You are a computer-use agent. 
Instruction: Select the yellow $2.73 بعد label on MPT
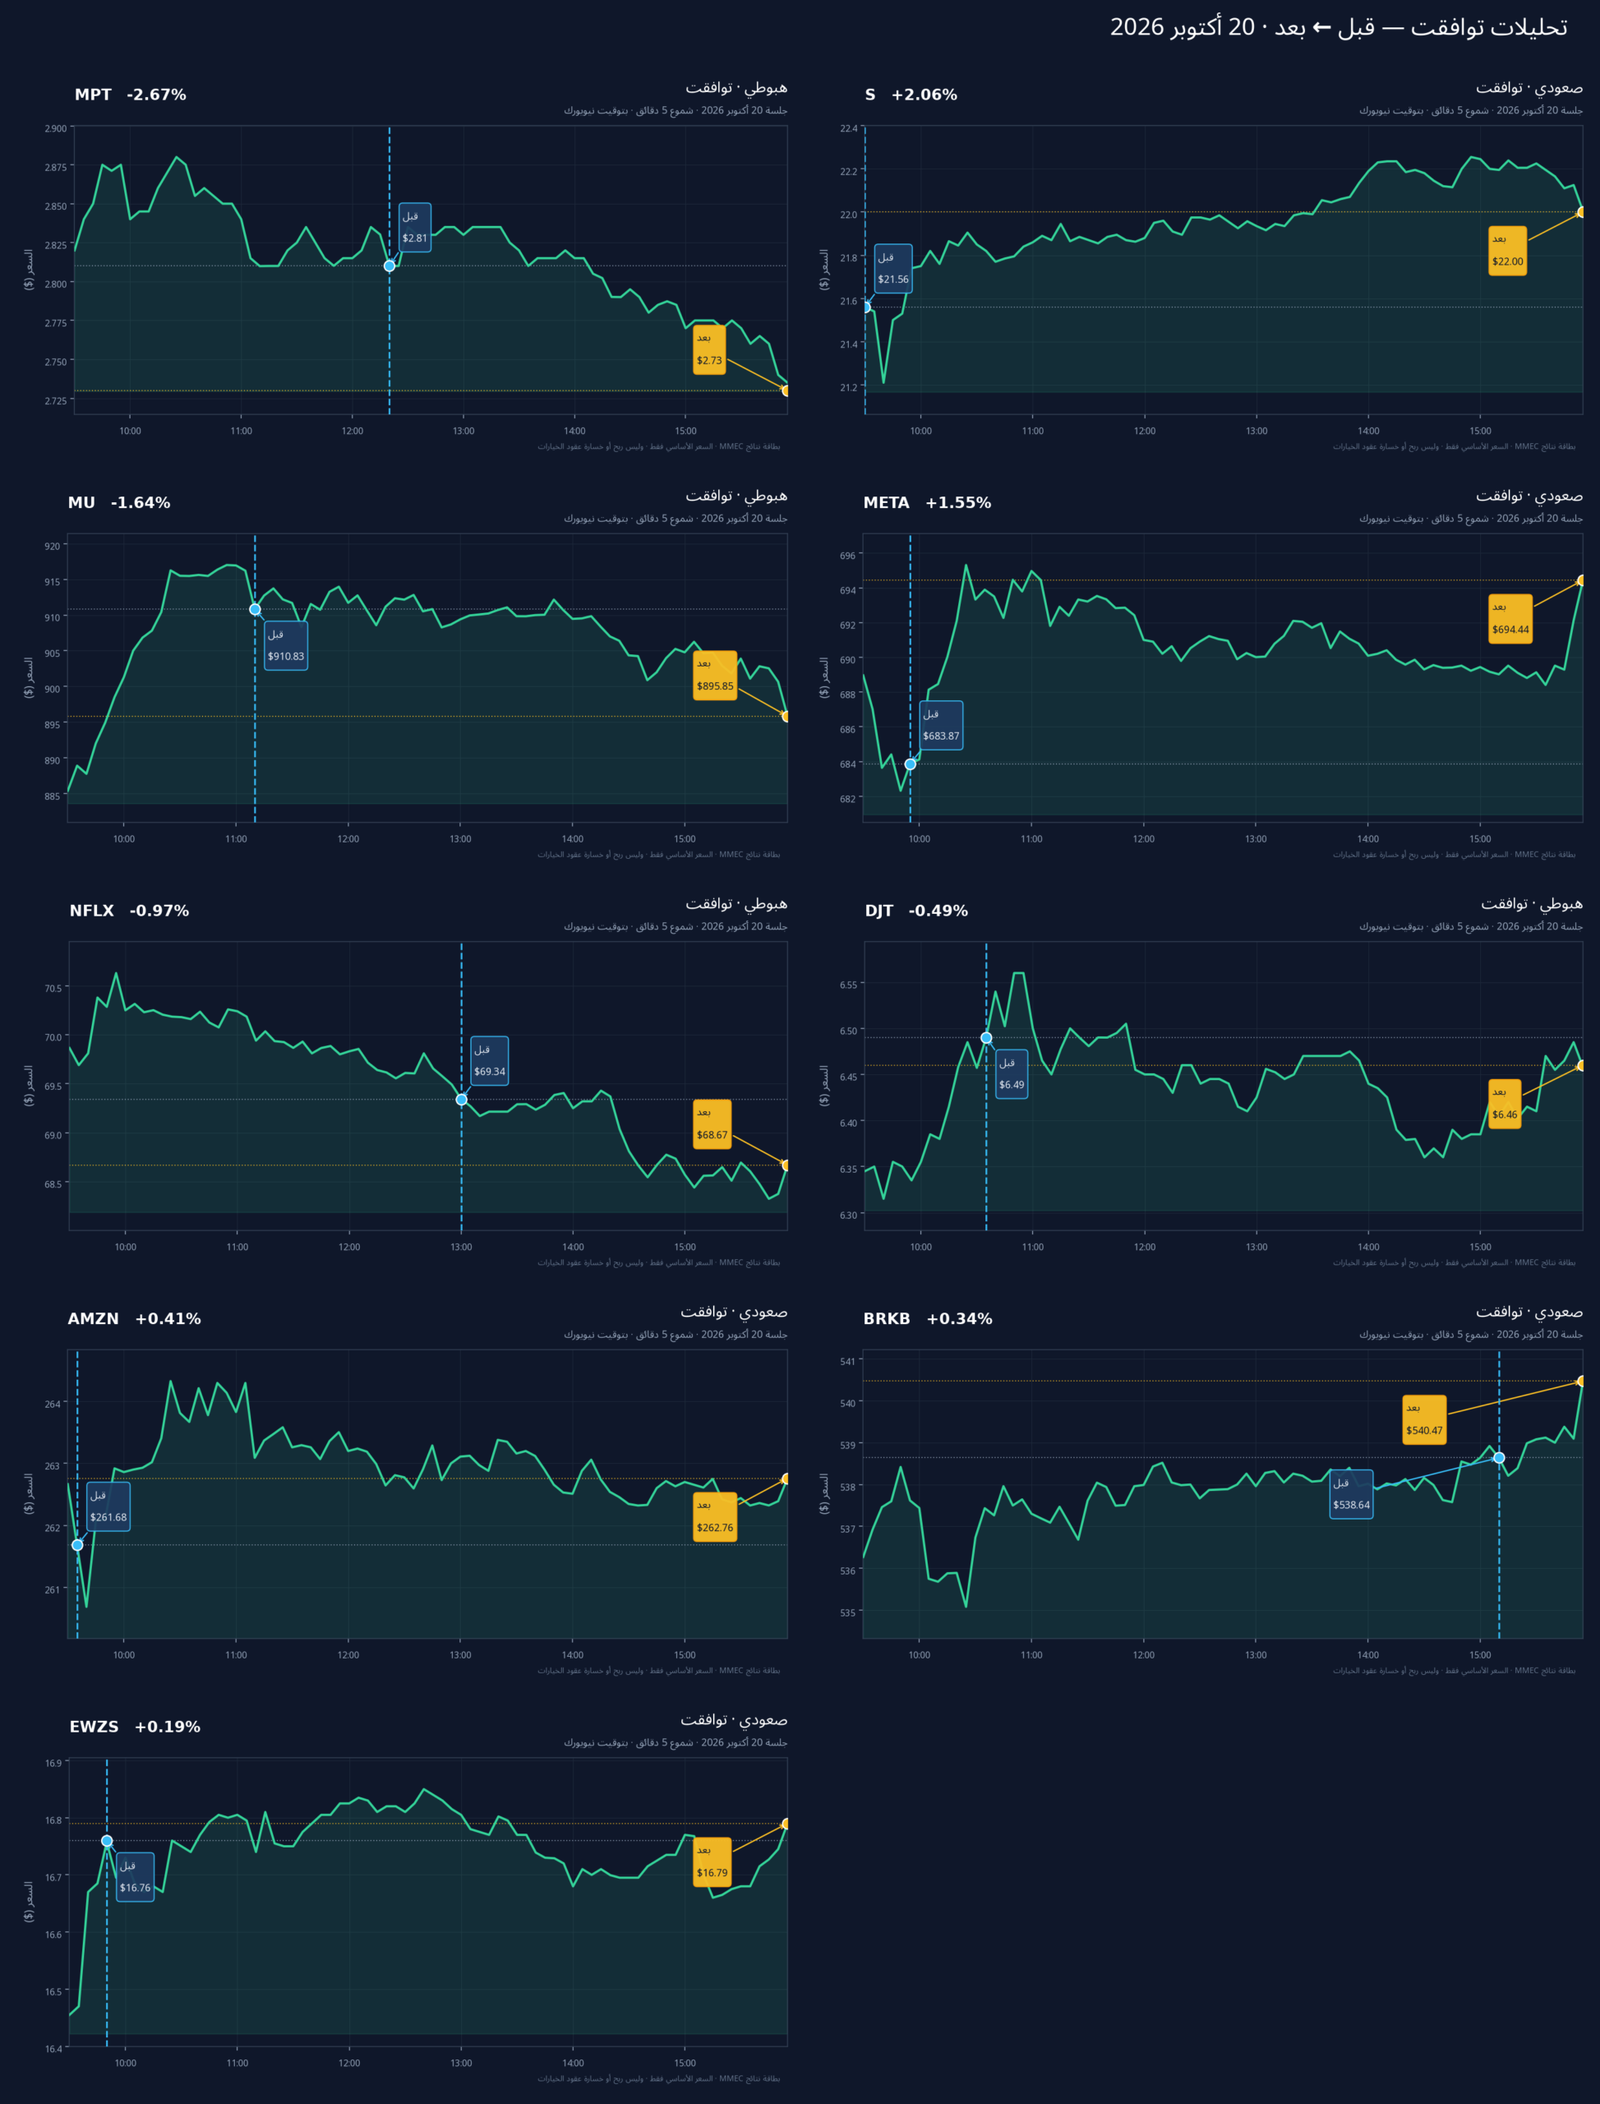(x=709, y=350)
